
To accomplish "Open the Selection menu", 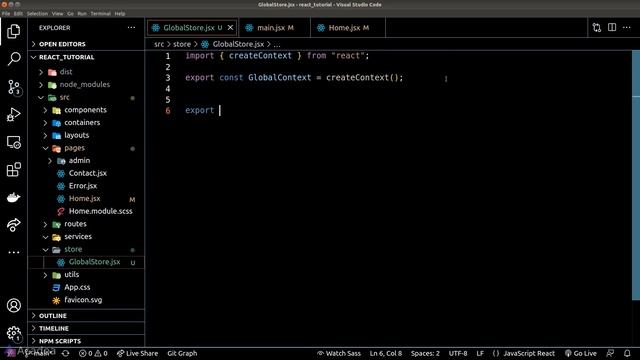I will [37, 13].
